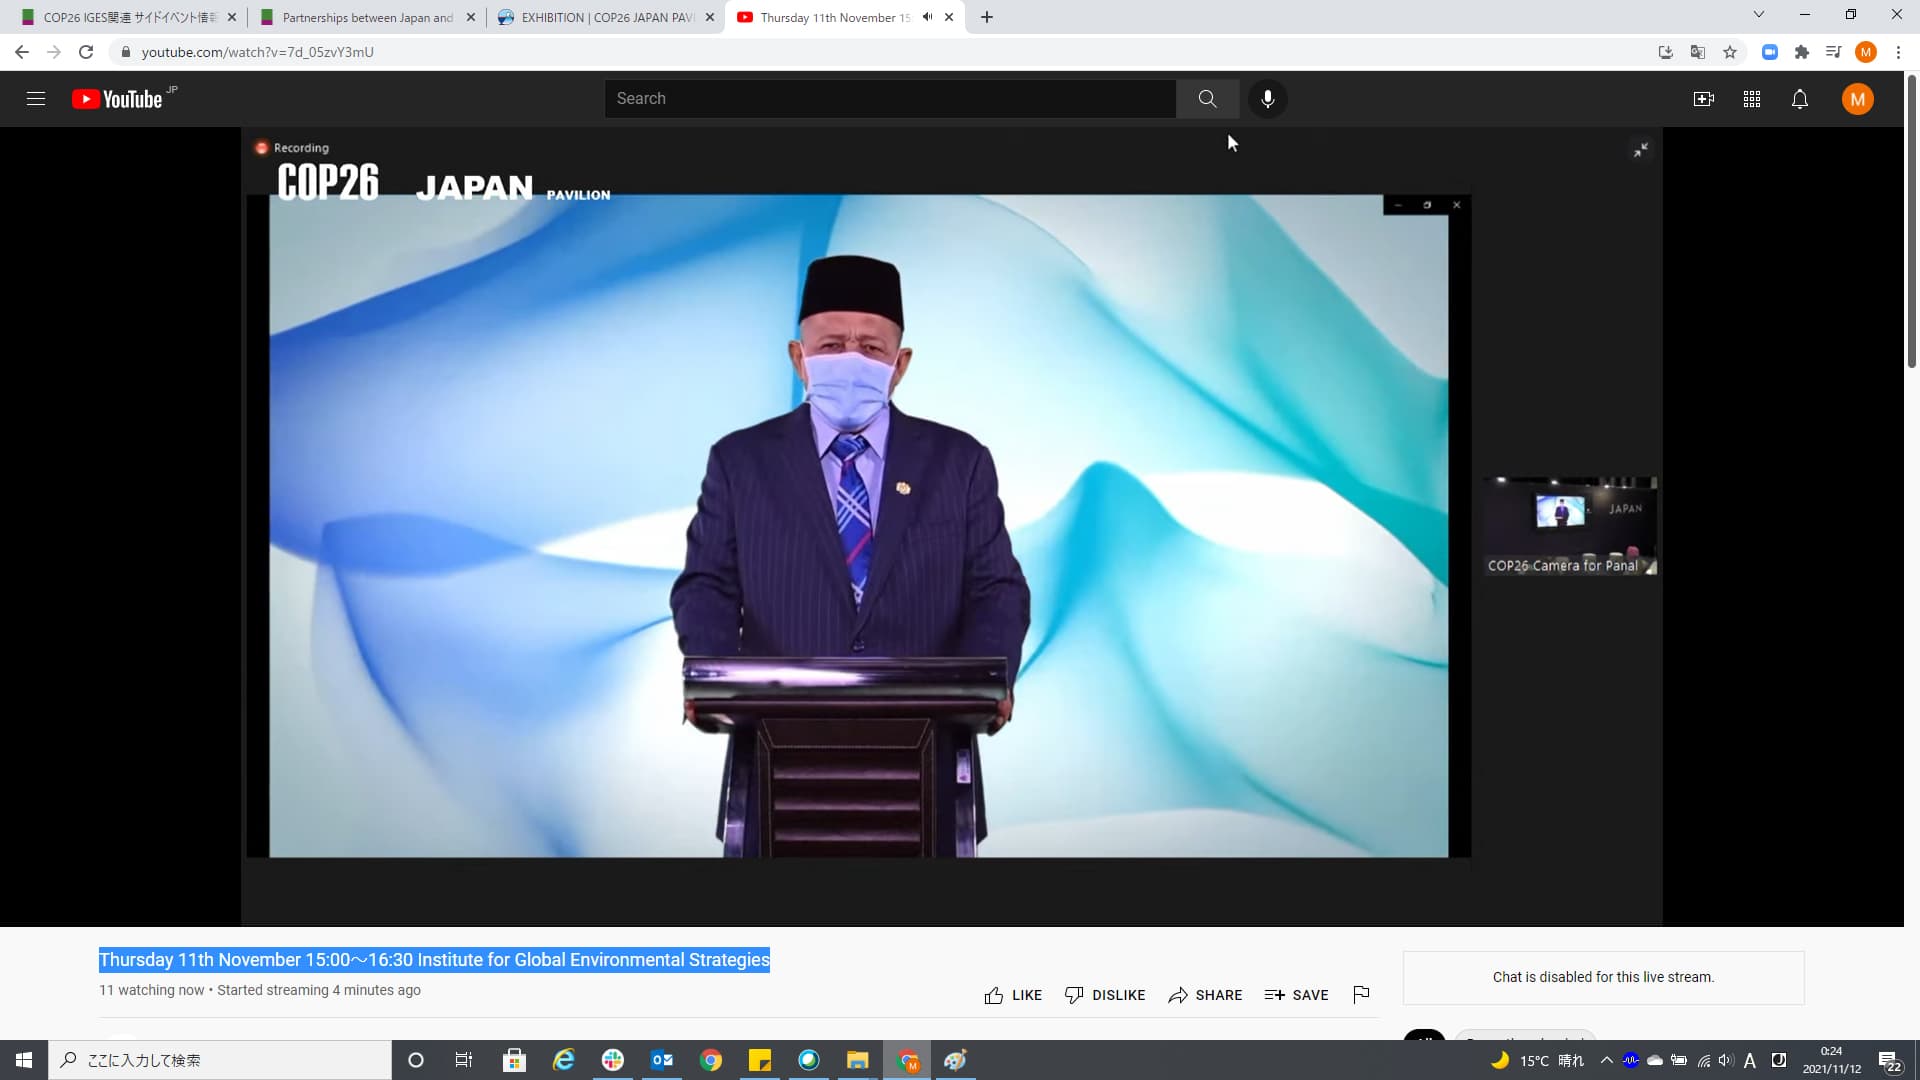1920x1080 pixels.
Task: Dislike the live stream video
Action: [x=1105, y=995]
